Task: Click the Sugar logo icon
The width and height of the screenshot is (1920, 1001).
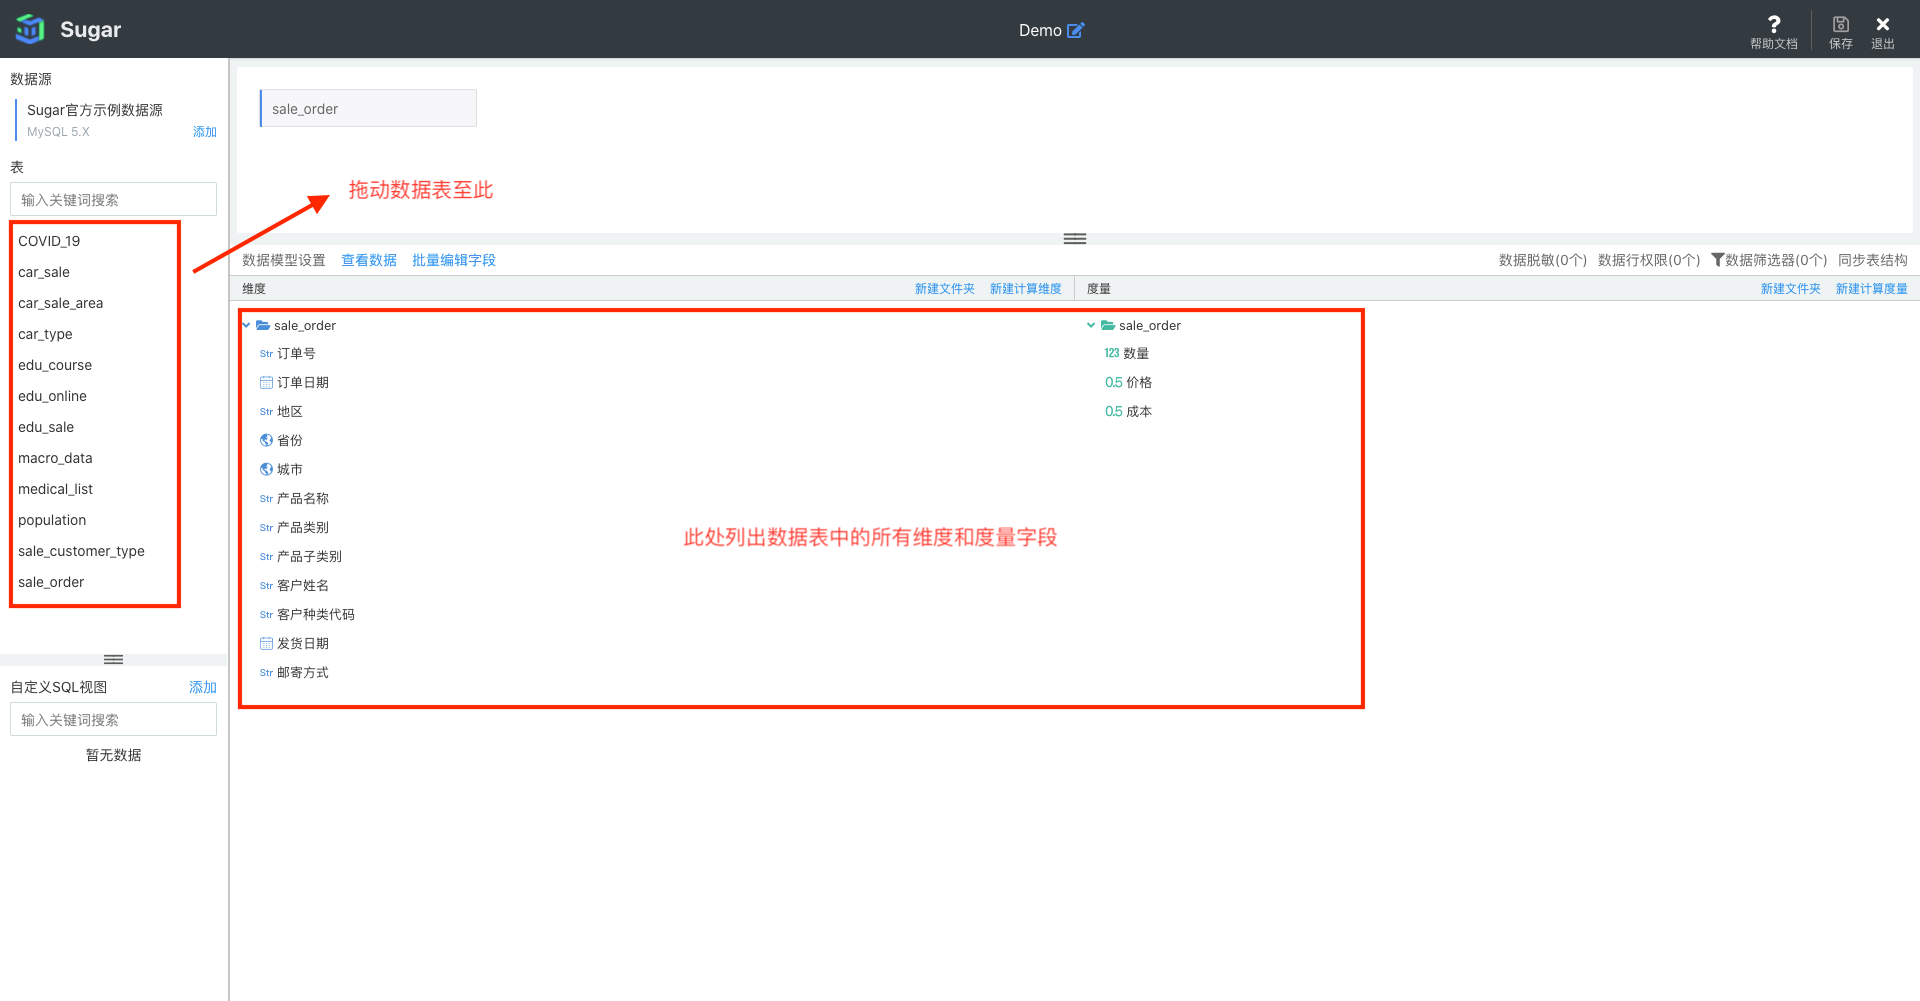Action: (x=30, y=29)
